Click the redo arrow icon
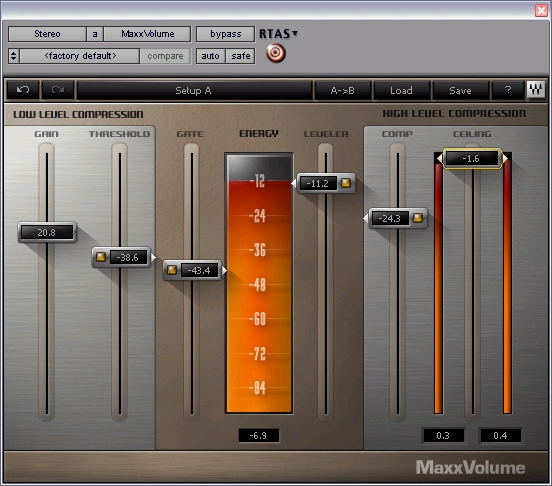This screenshot has width=552, height=486. click(58, 90)
